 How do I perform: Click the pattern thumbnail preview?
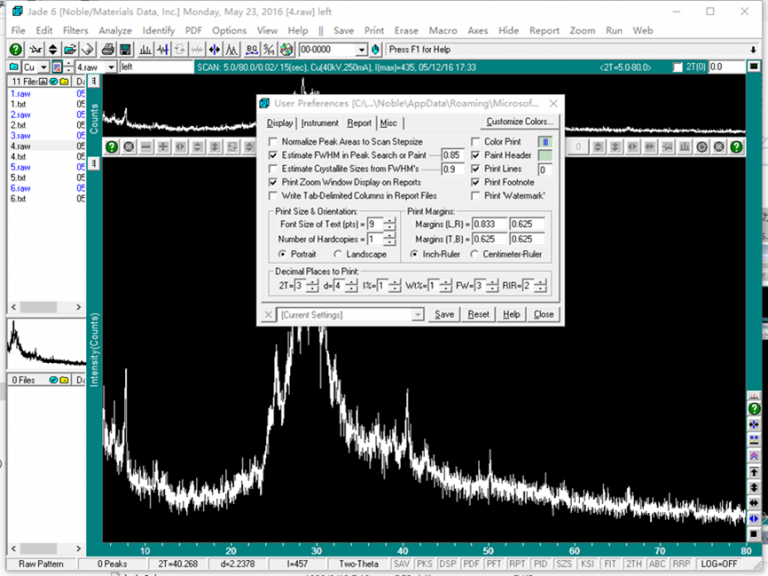47,344
